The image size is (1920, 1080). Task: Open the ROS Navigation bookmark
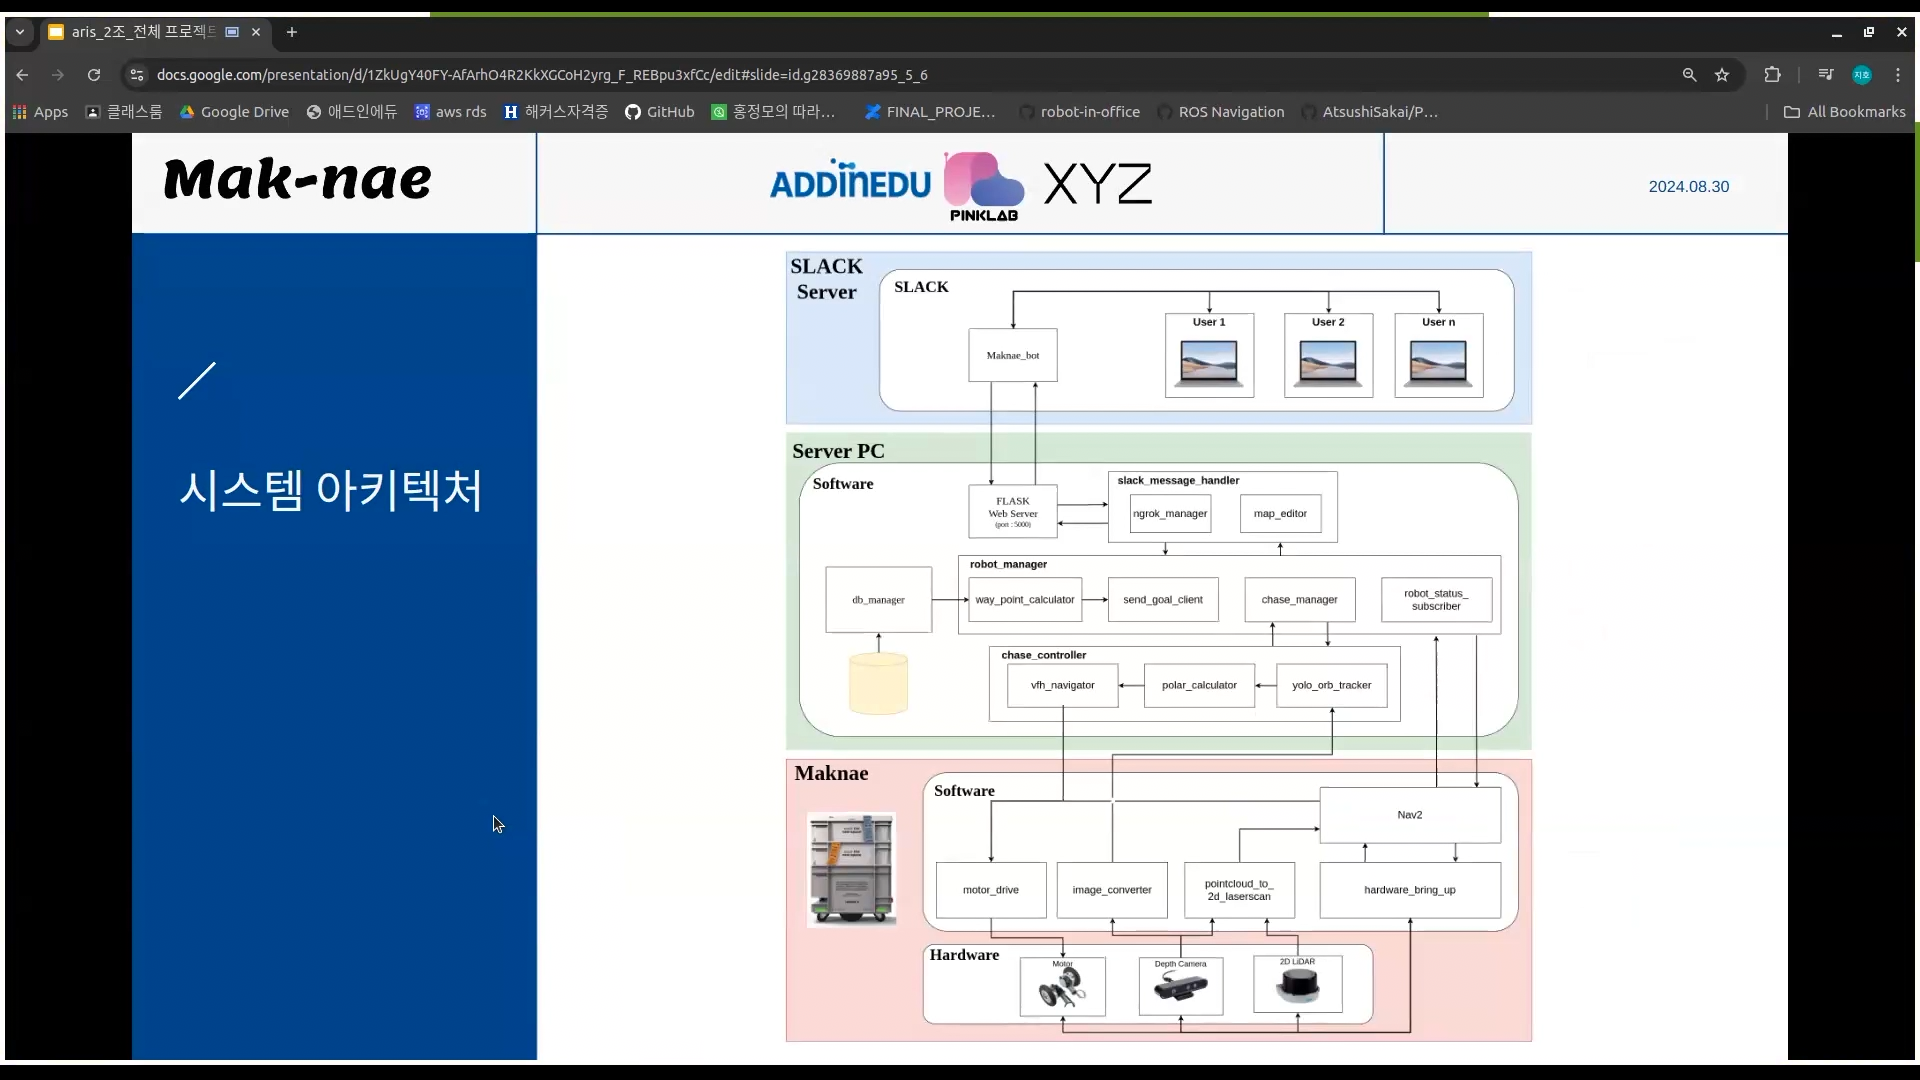point(1221,112)
